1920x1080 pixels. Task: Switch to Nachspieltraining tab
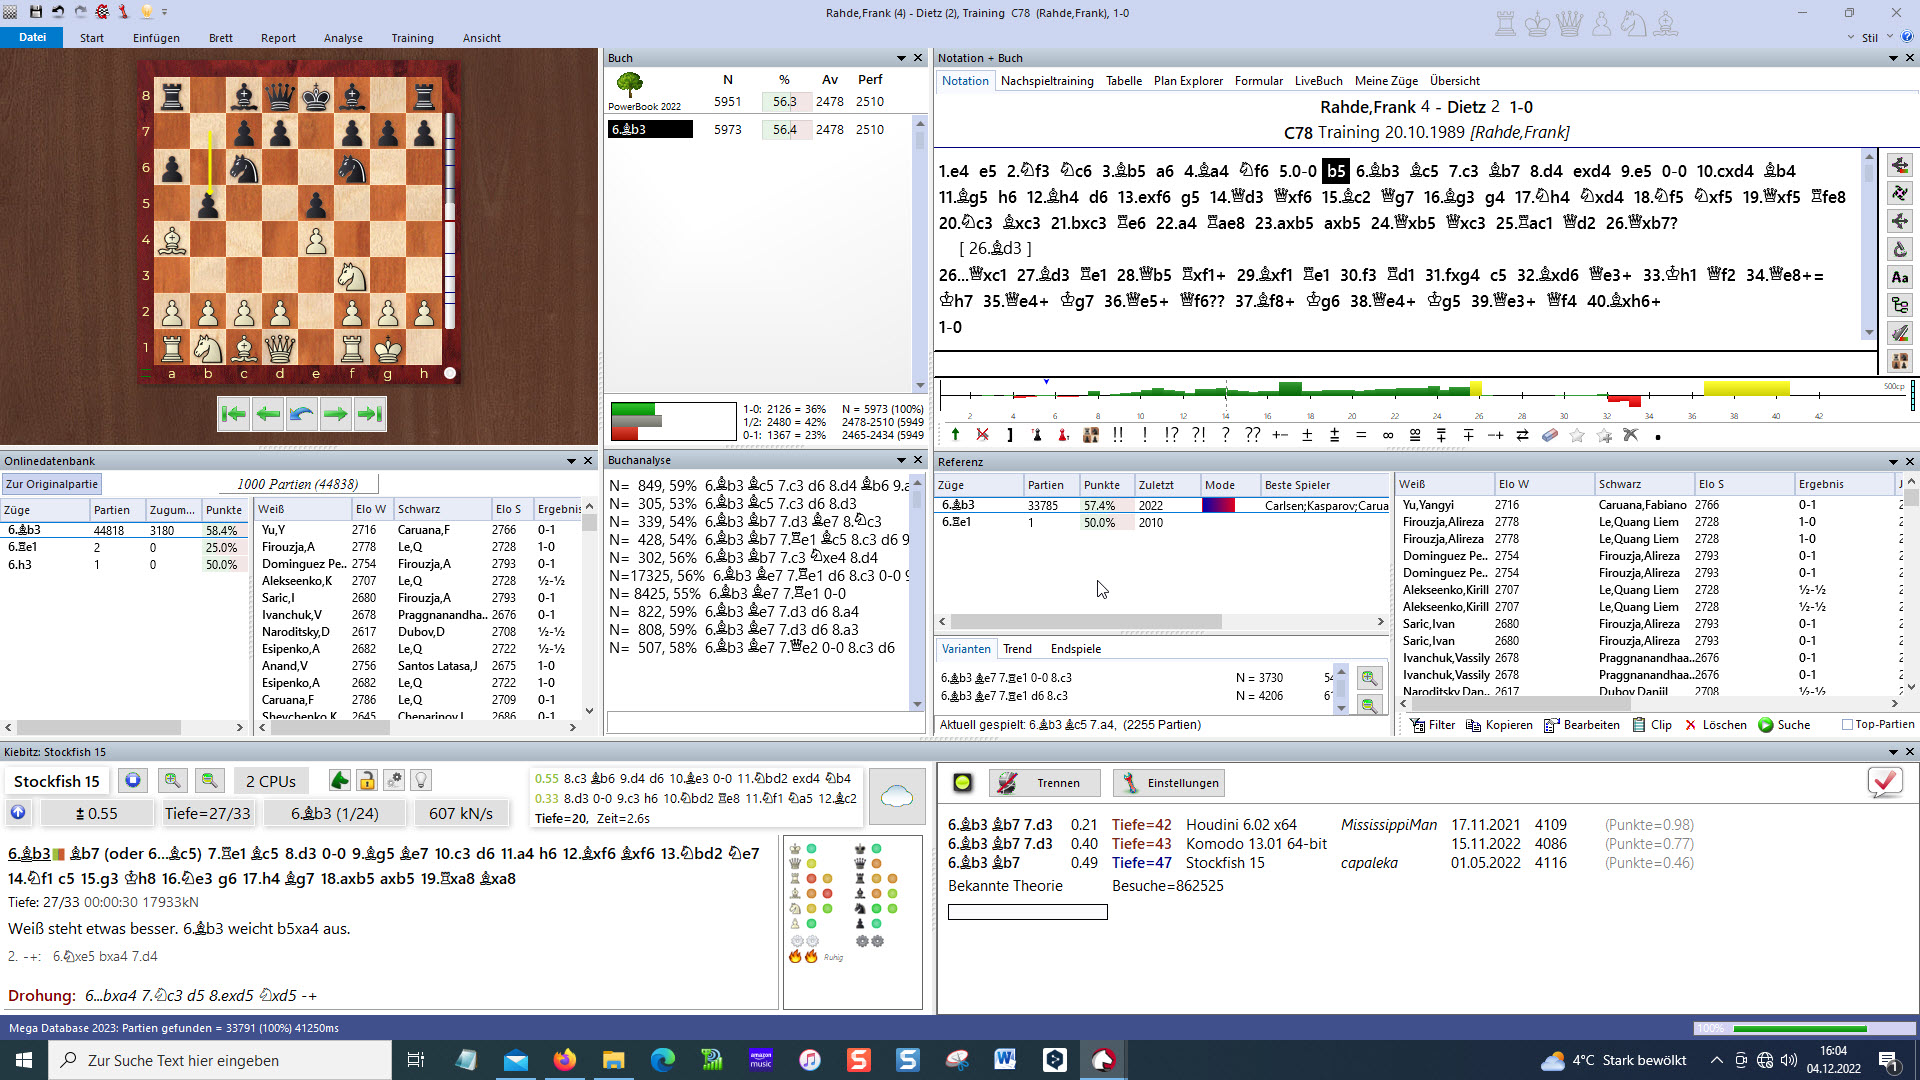(x=1047, y=81)
